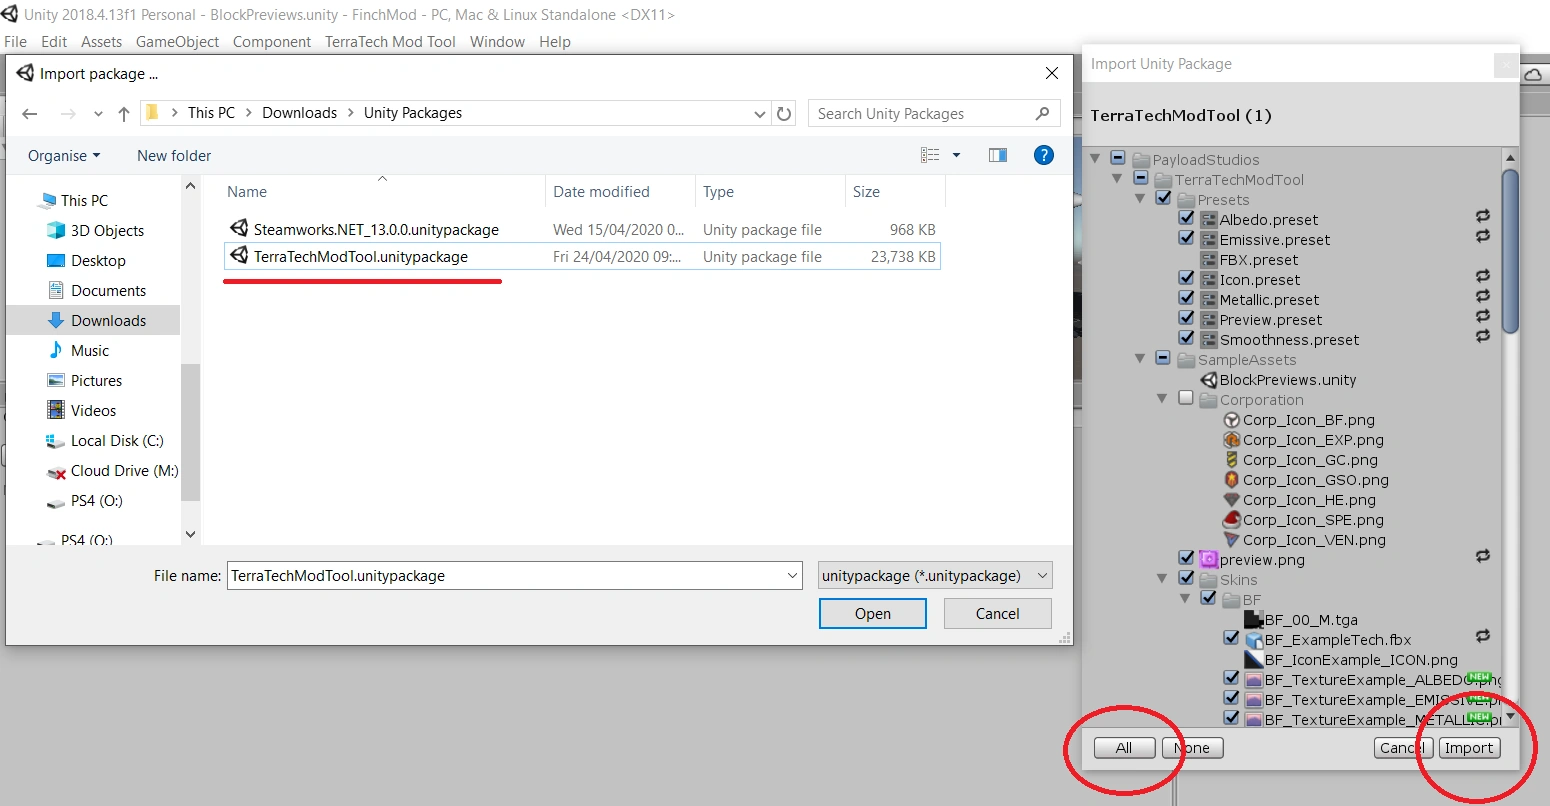This screenshot has width=1550, height=806.
Task: Open the GameObject menu
Action: (x=177, y=42)
